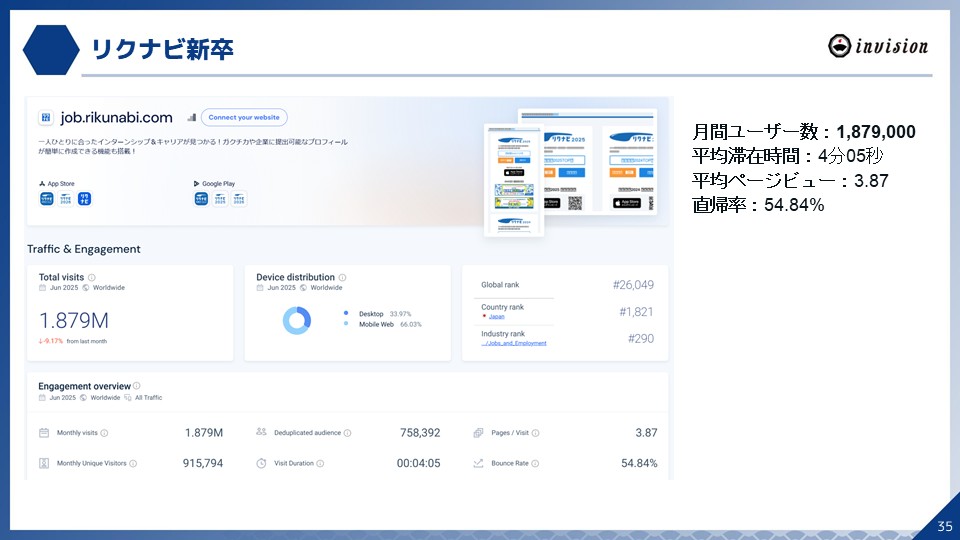Viewport: 960px width, 540px height.
Task: Click the Mobile Web 66.03% legend entry
Action: coord(383,324)
